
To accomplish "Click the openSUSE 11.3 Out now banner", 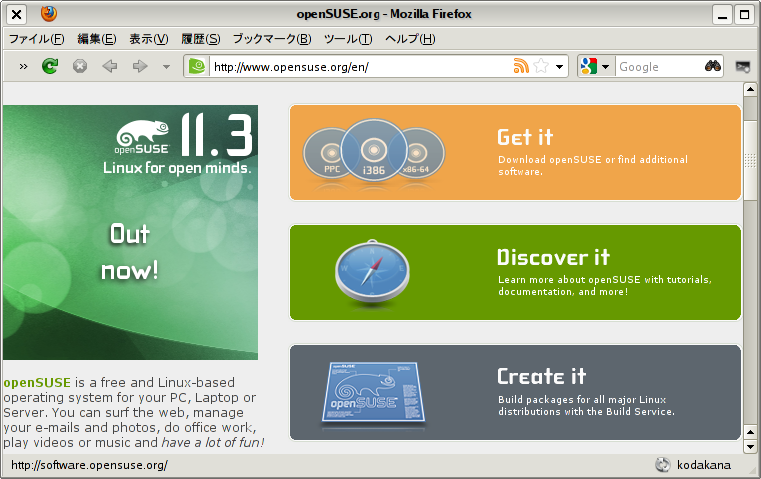I will click(x=130, y=232).
